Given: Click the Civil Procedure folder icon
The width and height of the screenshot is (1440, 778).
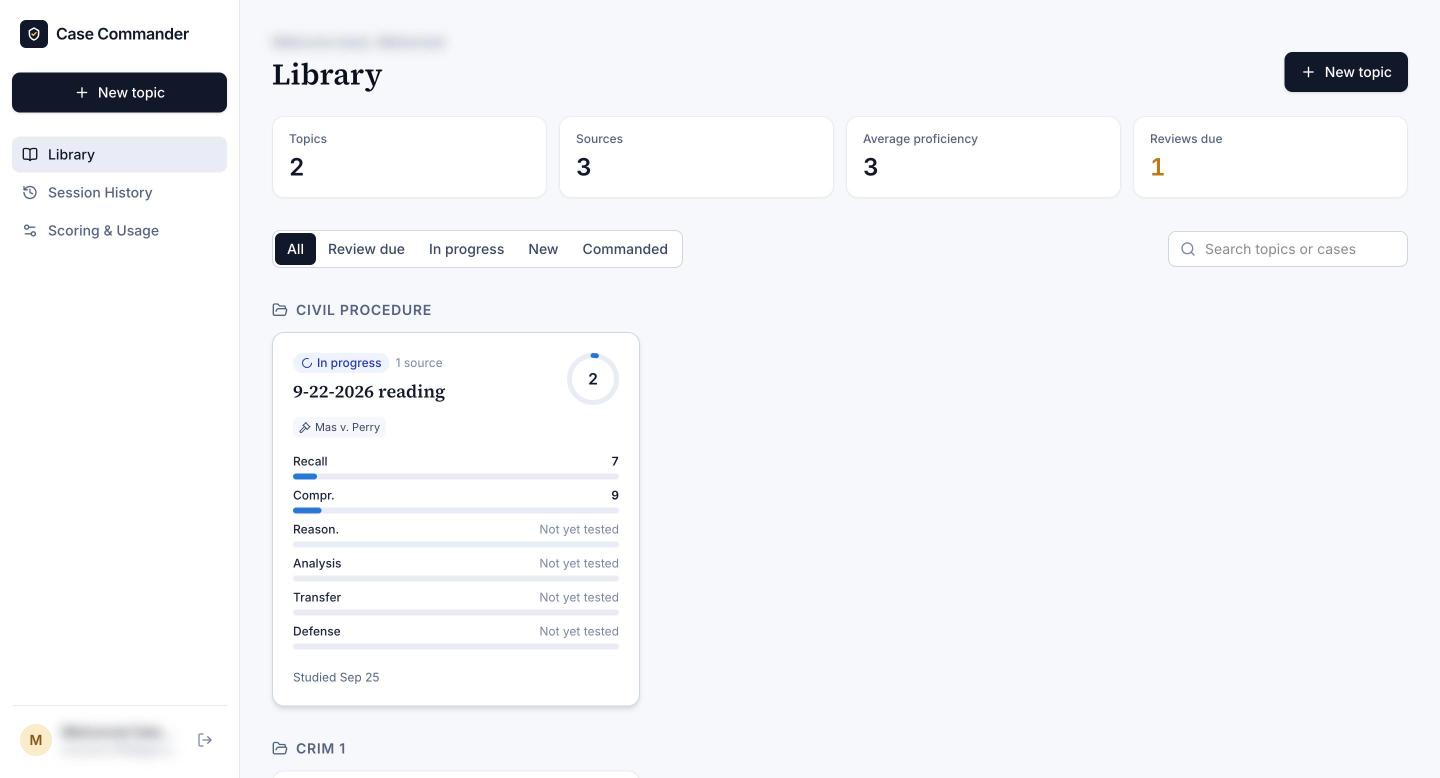Looking at the screenshot, I should (x=280, y=310).
